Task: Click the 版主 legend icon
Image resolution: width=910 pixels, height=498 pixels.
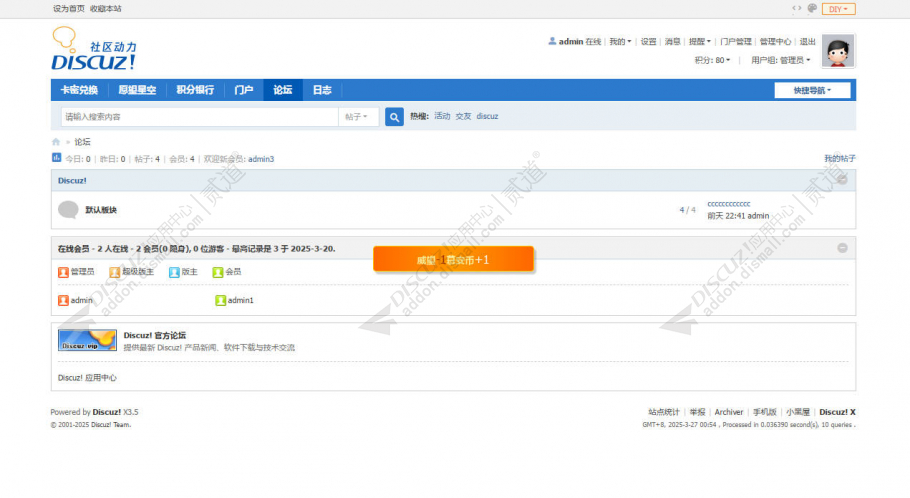Action: coord(174,272)
